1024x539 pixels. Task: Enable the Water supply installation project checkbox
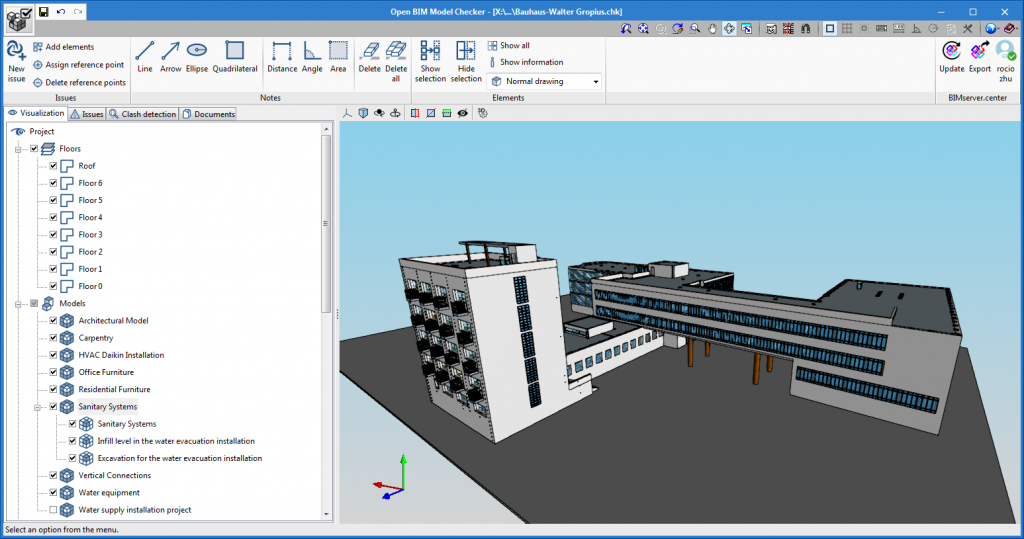54,510
